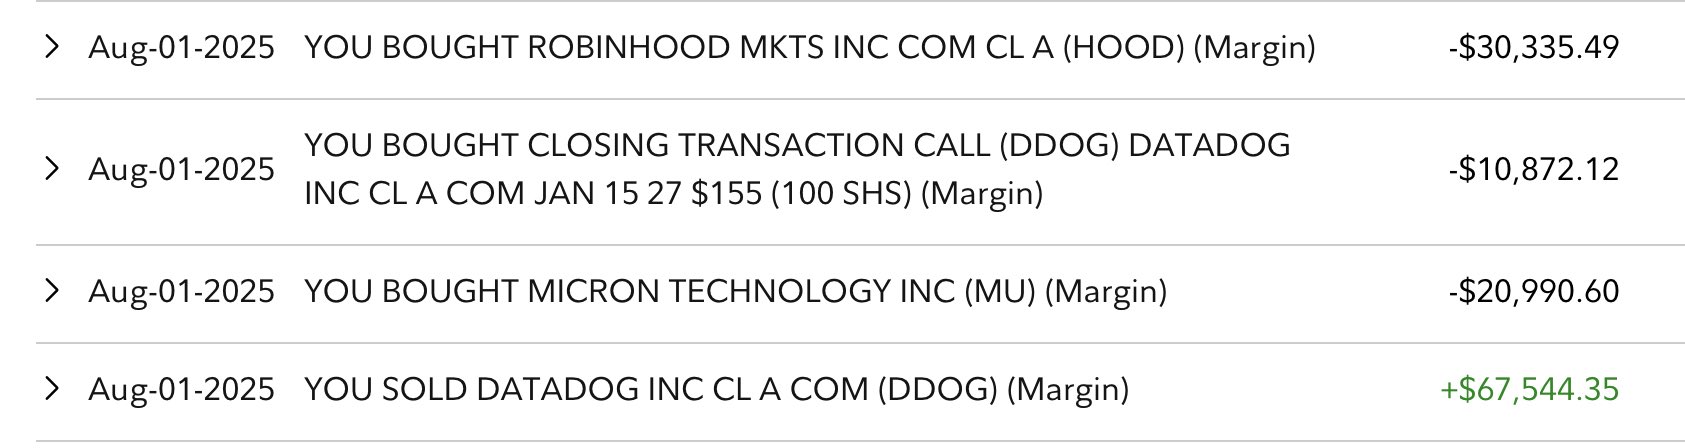Image resolution: width=1685 pixels, height=448 pixels.
Task: Click the -$30,335.49 amount
Action: coord(1533,47)
